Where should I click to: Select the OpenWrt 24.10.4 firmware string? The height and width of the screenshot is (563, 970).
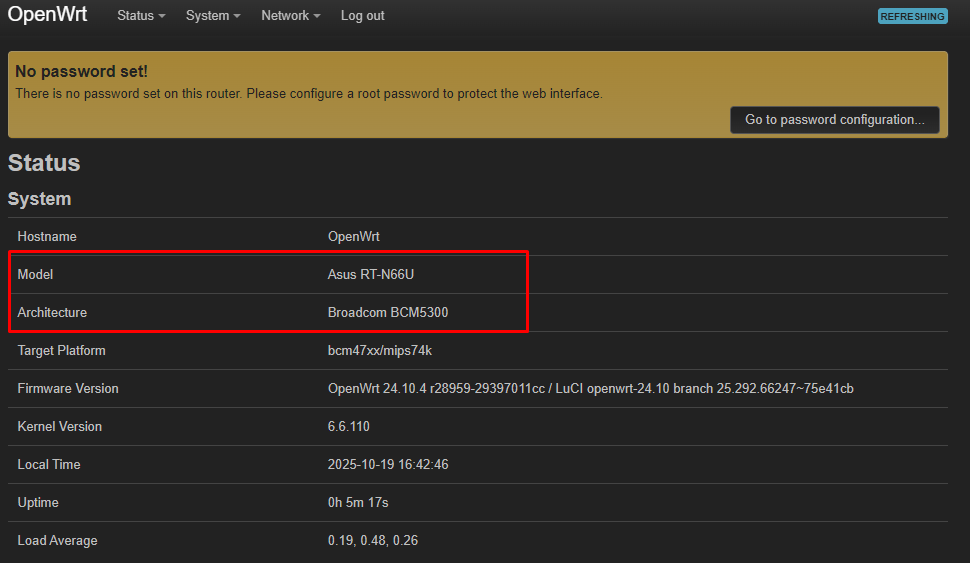coord(591,389)
